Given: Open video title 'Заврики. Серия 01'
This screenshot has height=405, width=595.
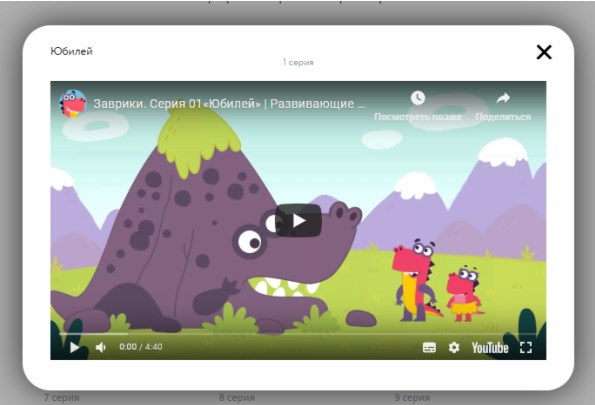Looking at the screenshot, I should pos(229,104).
